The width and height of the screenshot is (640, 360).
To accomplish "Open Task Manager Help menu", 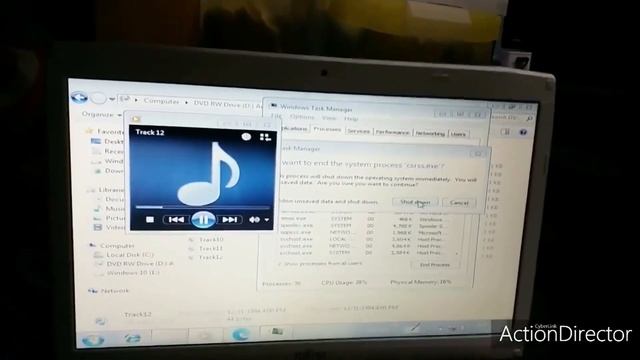I will [x=351, y=119].
